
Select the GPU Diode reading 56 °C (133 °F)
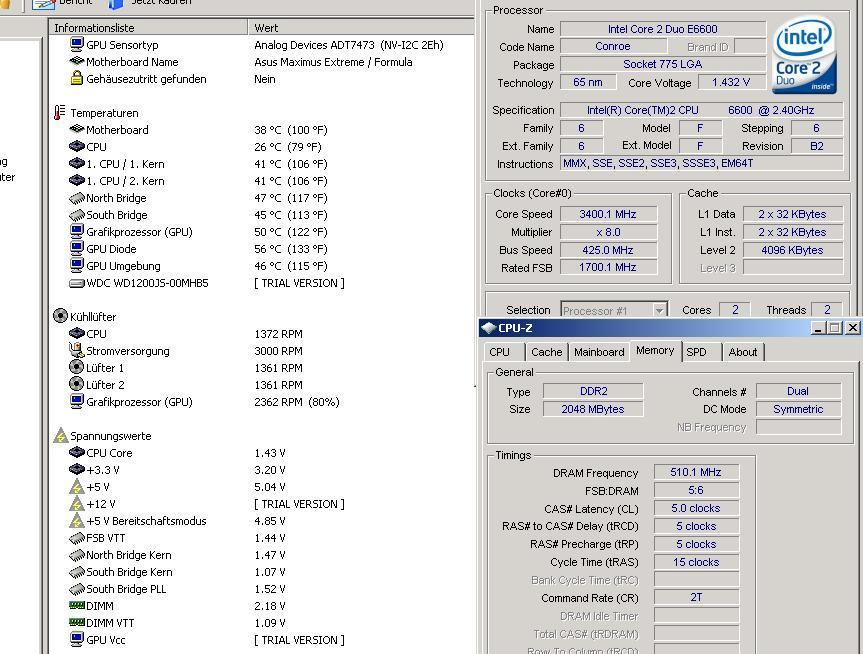coord(291,249)
